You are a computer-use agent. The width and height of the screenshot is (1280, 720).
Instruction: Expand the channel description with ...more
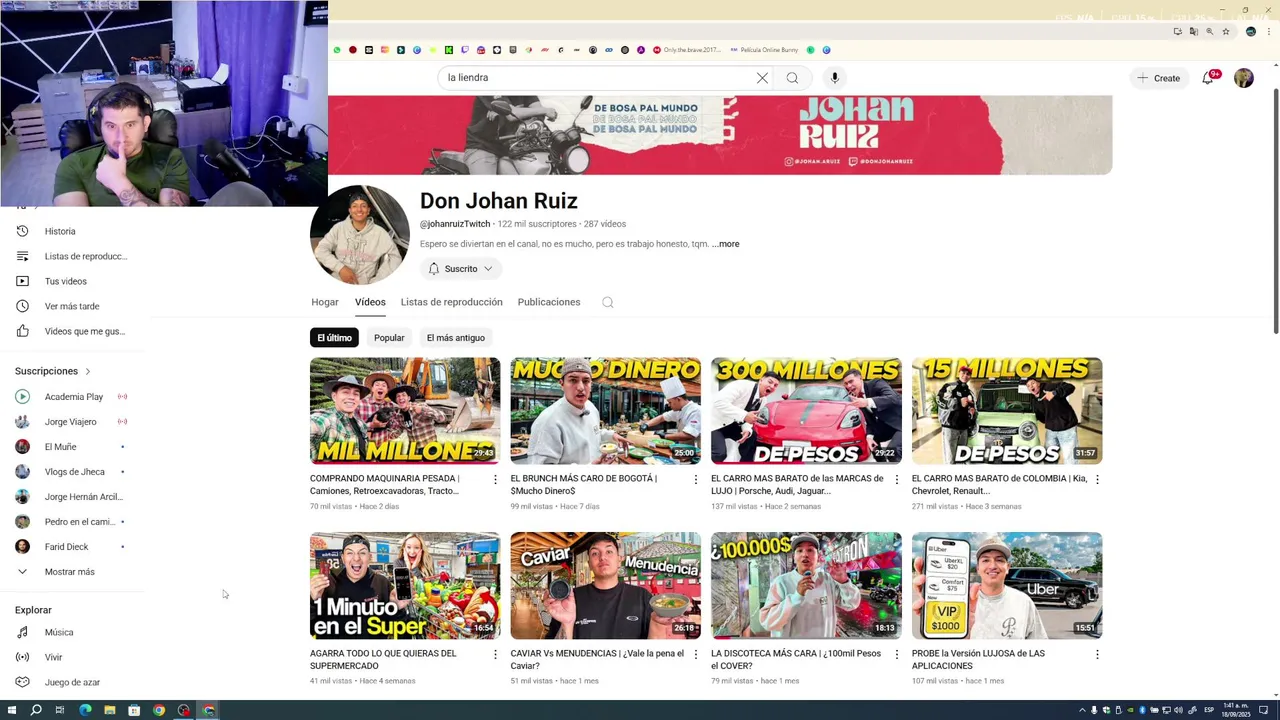[x=726, y=244]
